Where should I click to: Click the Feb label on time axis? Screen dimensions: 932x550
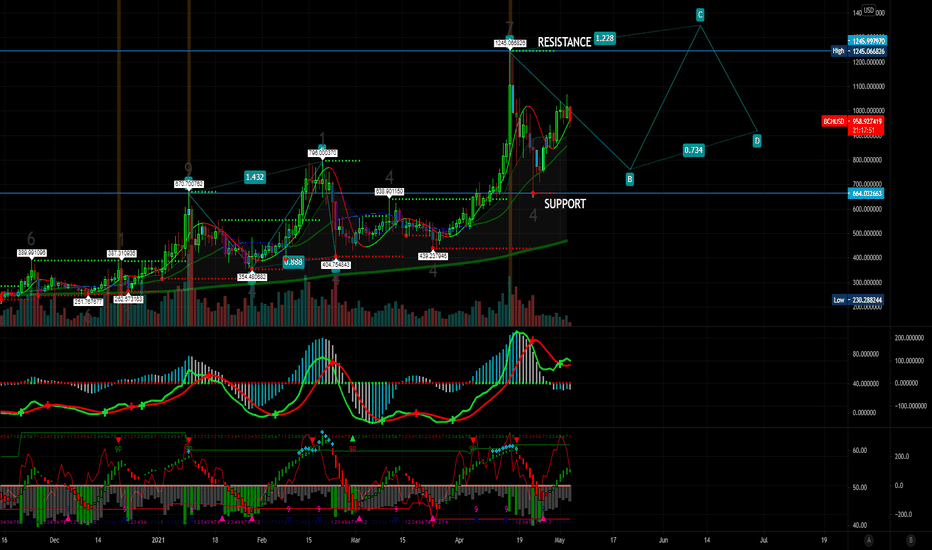[262, 540]
